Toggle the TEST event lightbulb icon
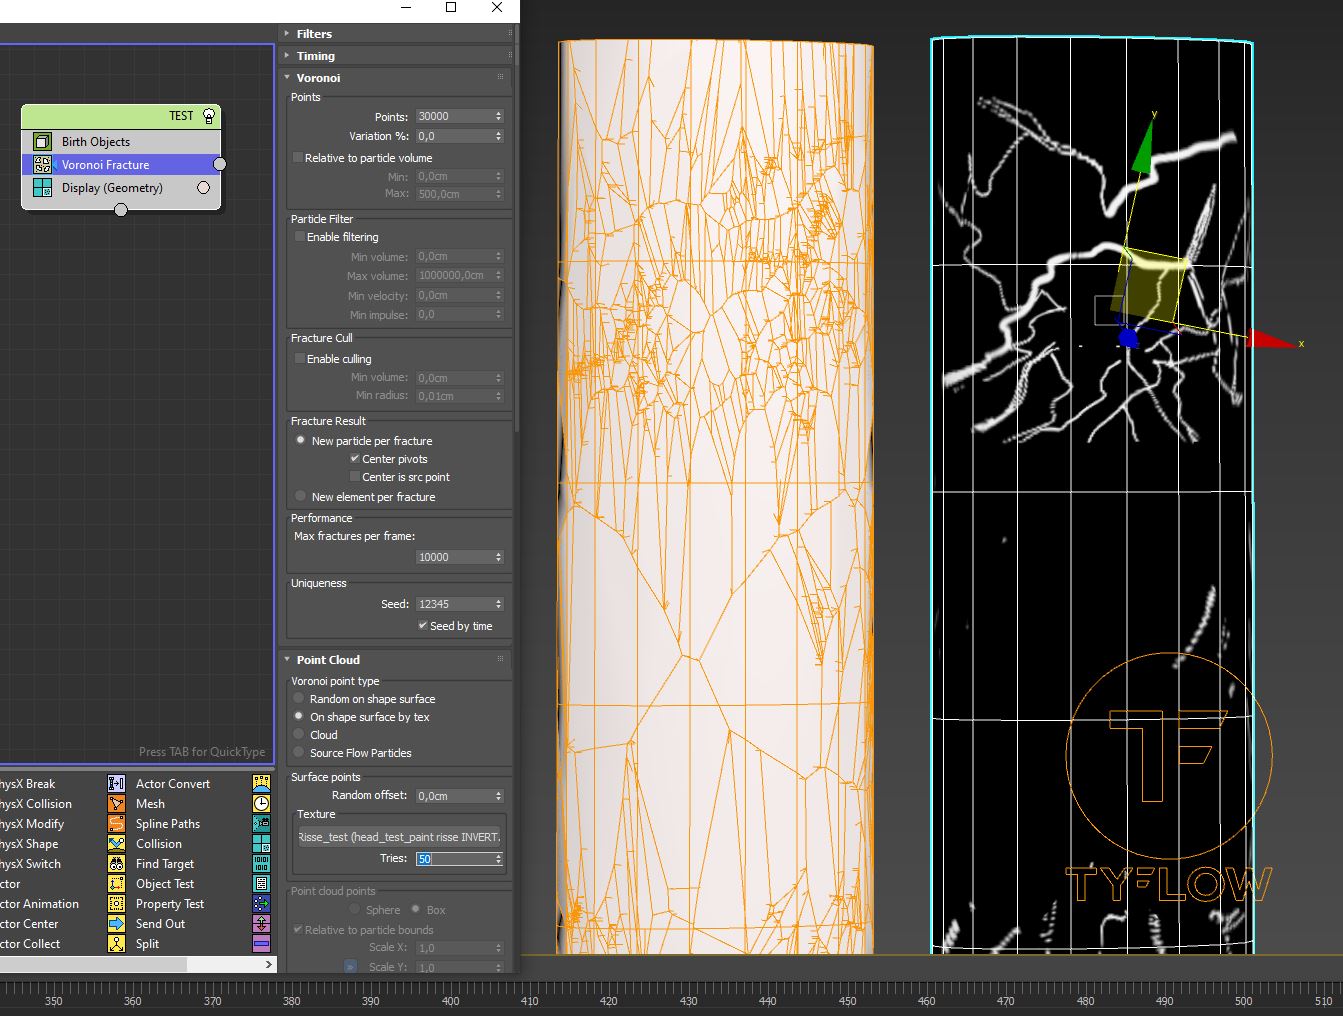This screenshot has height=1016, width=1343. pos(209,116)
